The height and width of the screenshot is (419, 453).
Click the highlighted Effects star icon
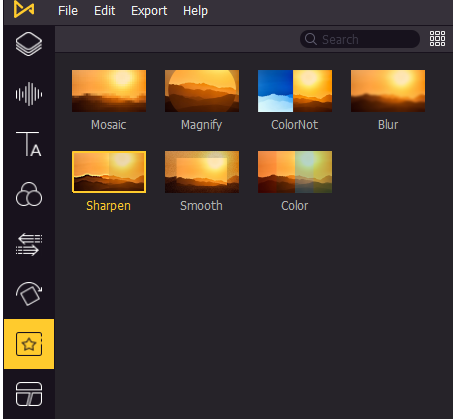(29, 344)
